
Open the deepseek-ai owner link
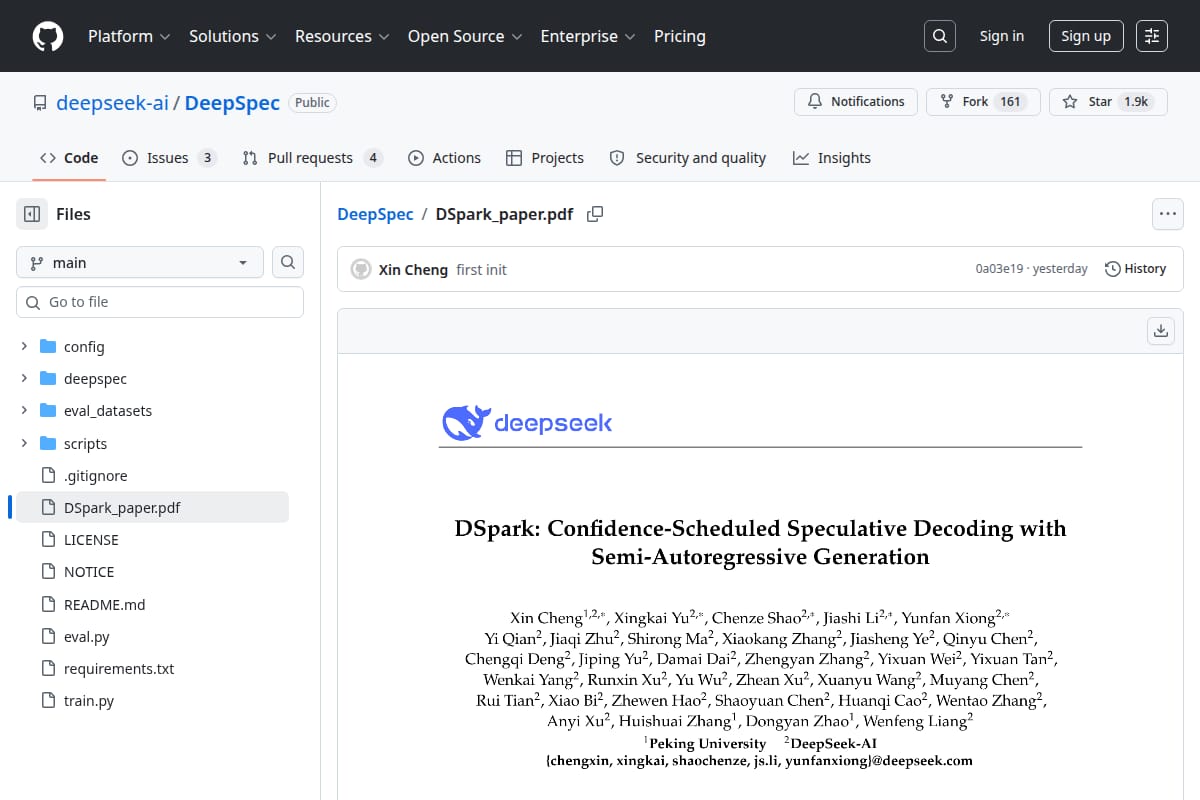112,103
